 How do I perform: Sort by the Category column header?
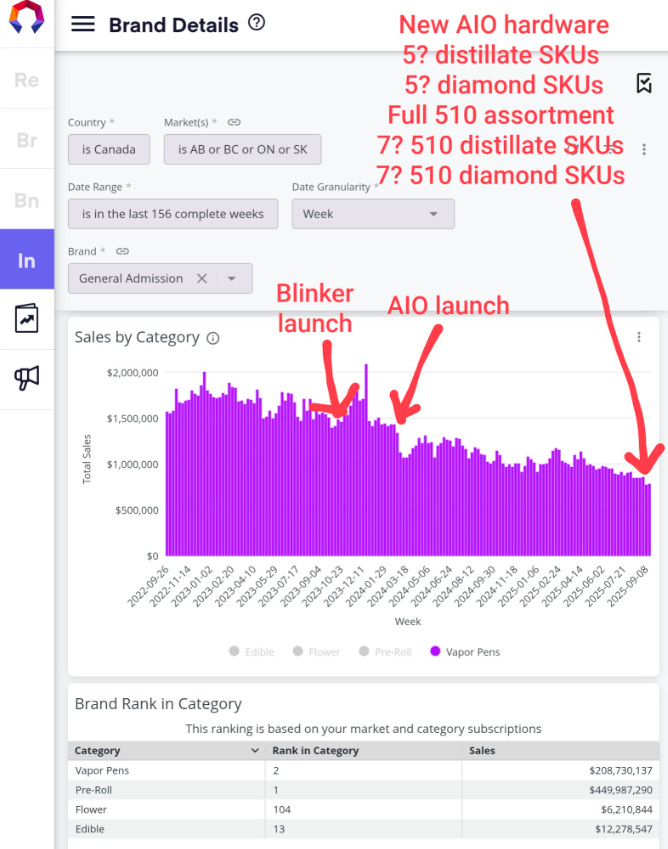tap(166, 750)
